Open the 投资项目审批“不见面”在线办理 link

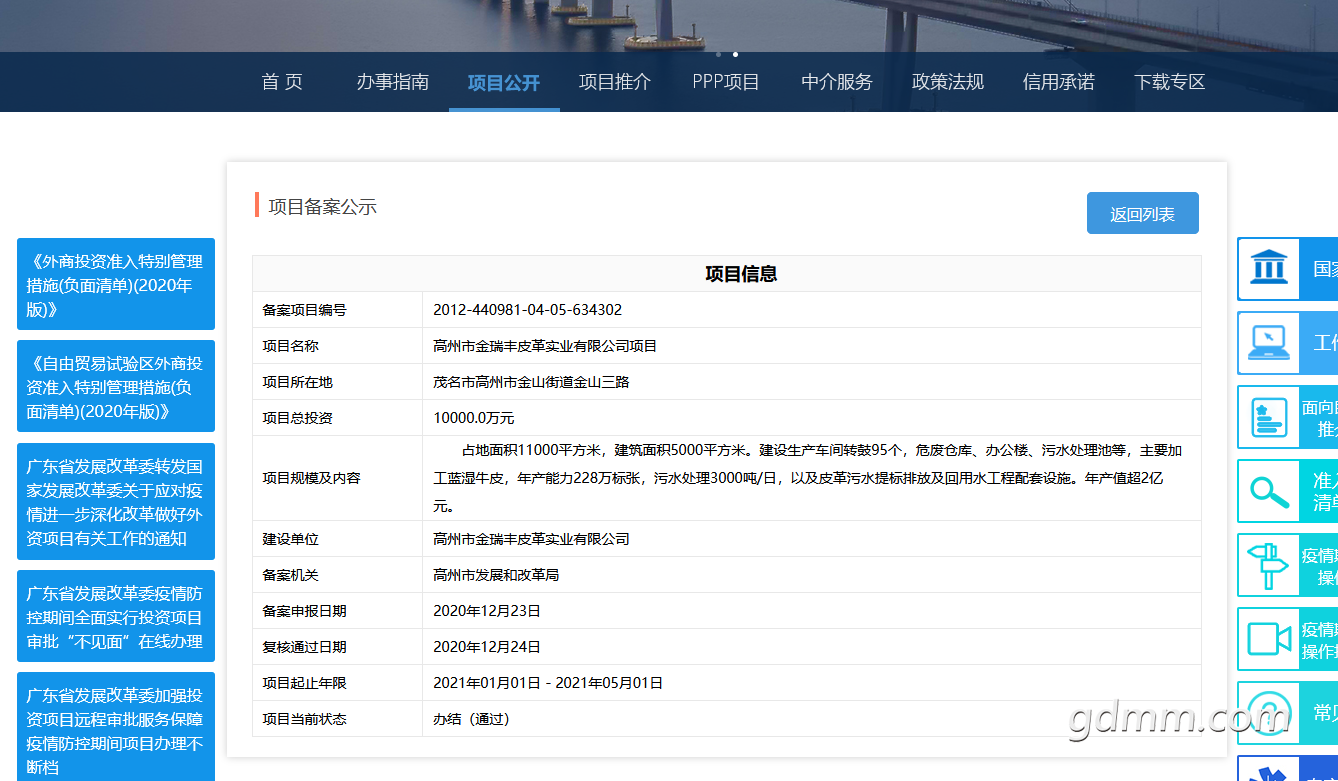click(x=116, y=616)
